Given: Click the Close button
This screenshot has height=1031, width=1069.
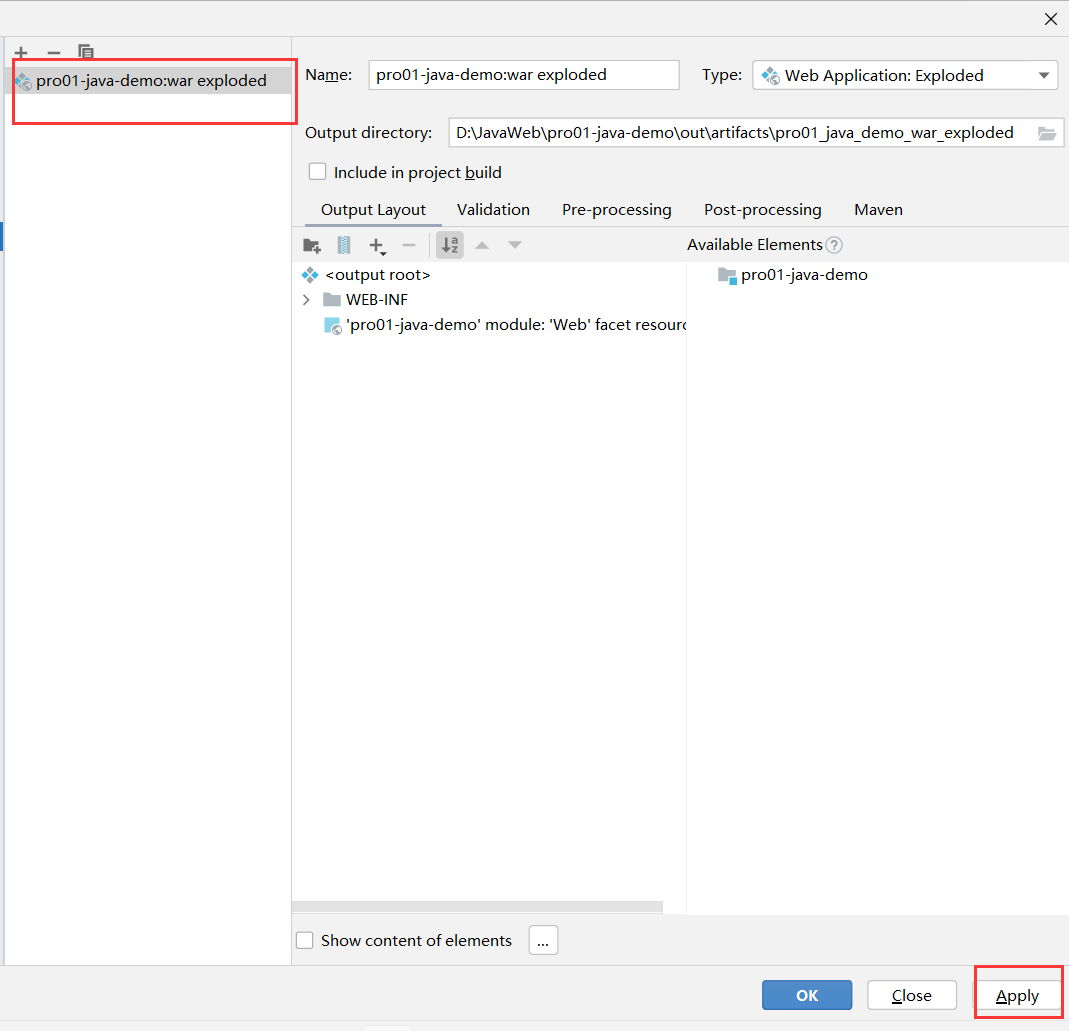Looking at the screenshot, I should 912,996.
